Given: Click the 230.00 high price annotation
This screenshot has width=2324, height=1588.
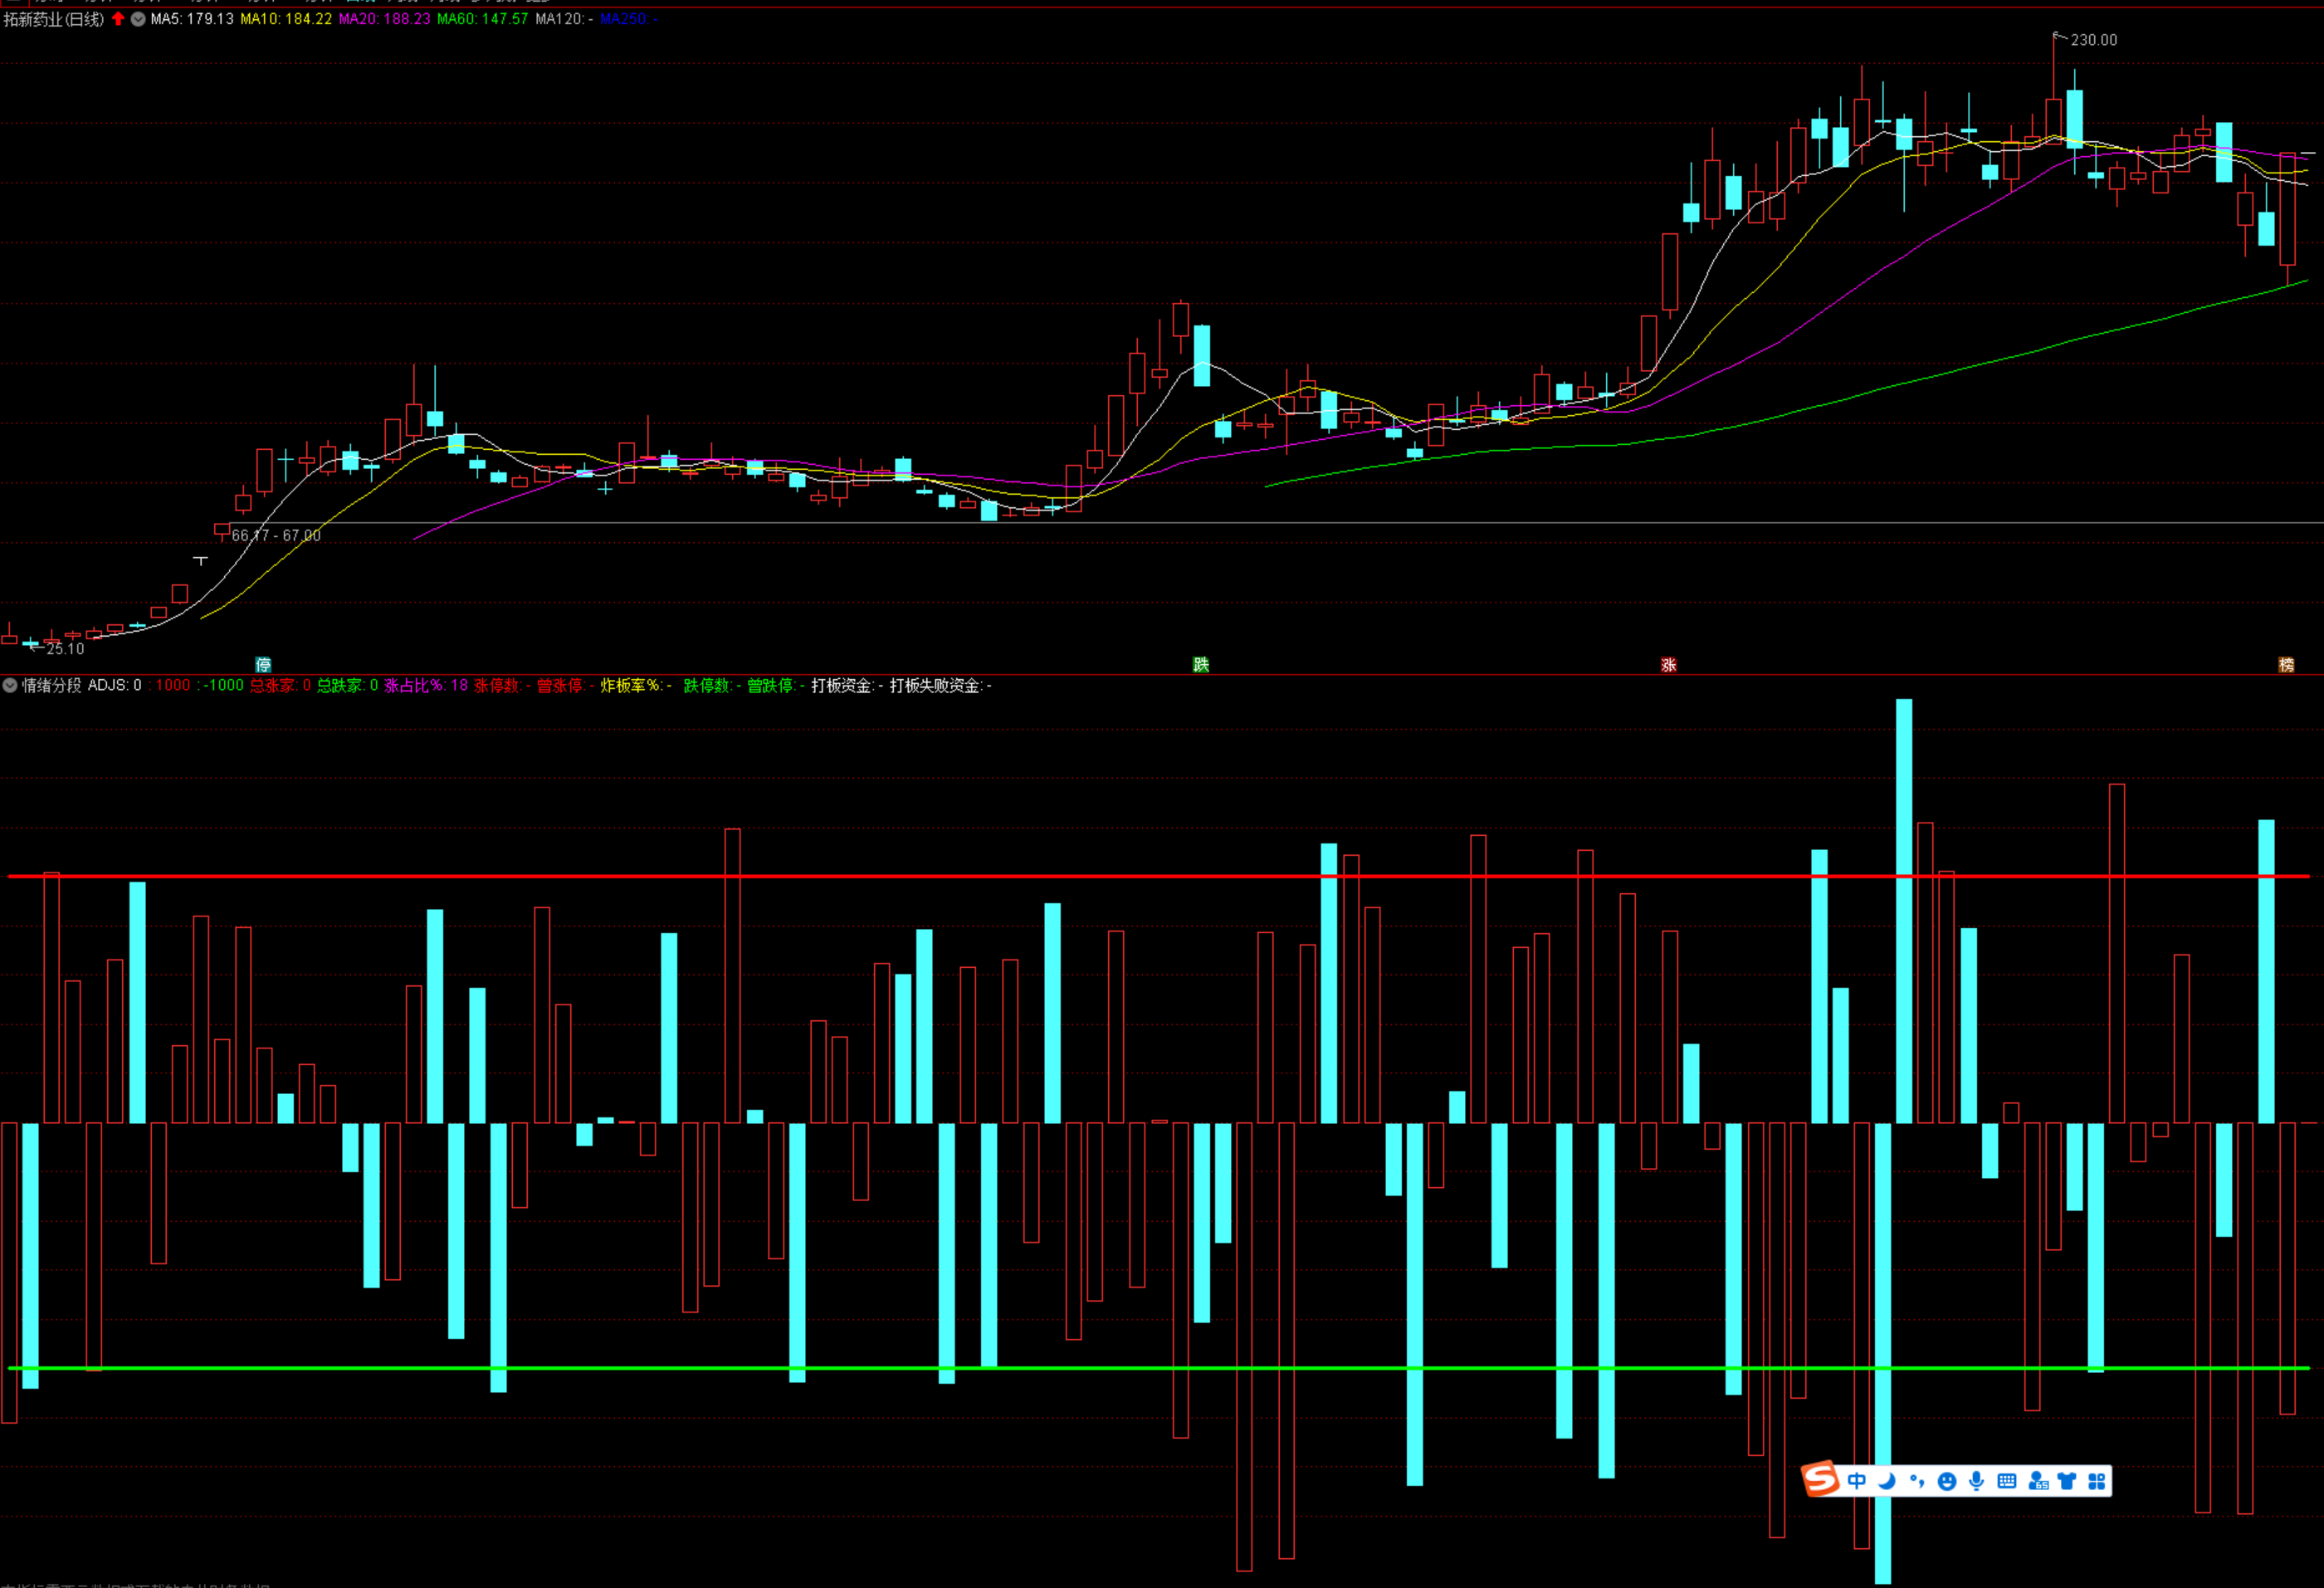Looking at the screenshot, I should click(x=2094, y=40).
